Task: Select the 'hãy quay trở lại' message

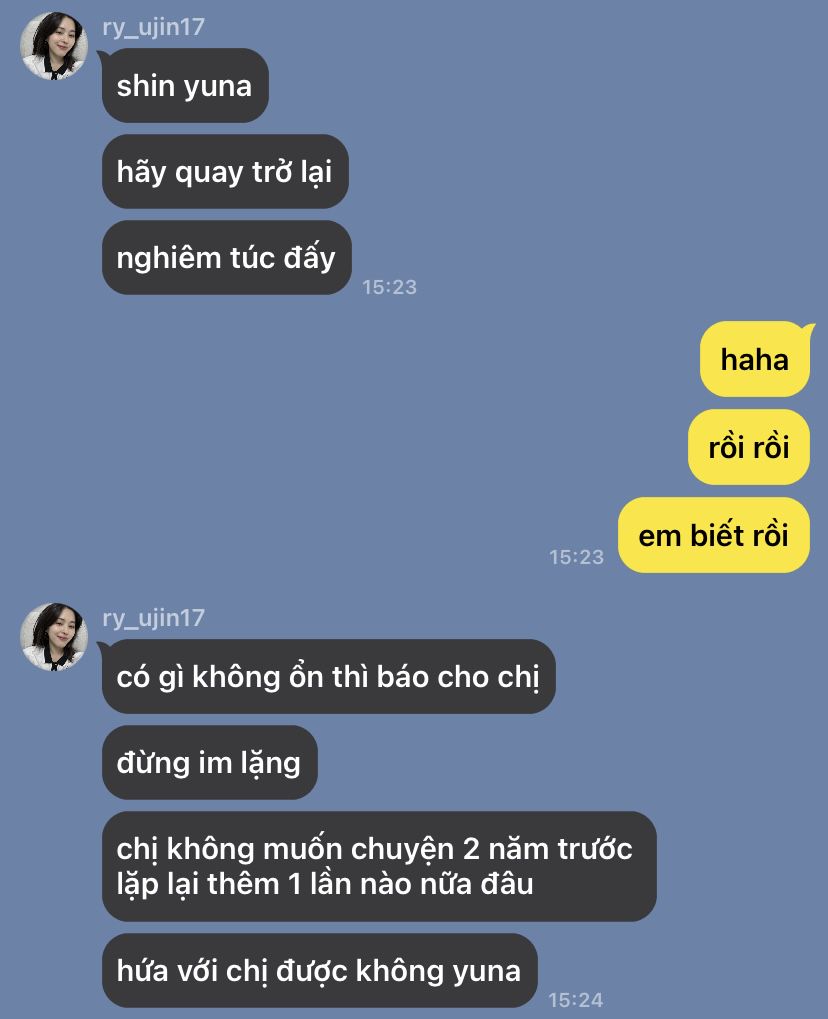Action: [x=225, y=172]
